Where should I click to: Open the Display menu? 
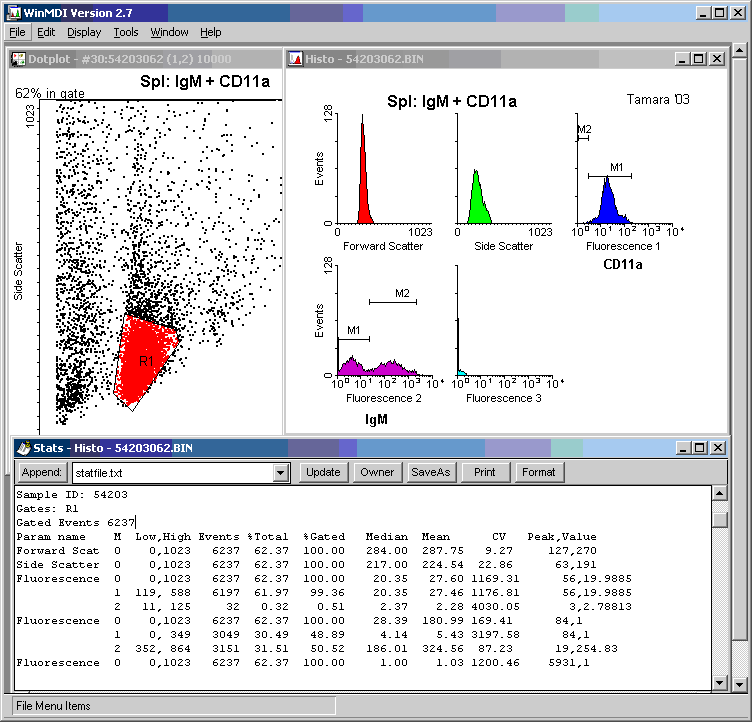coord(84,32)
